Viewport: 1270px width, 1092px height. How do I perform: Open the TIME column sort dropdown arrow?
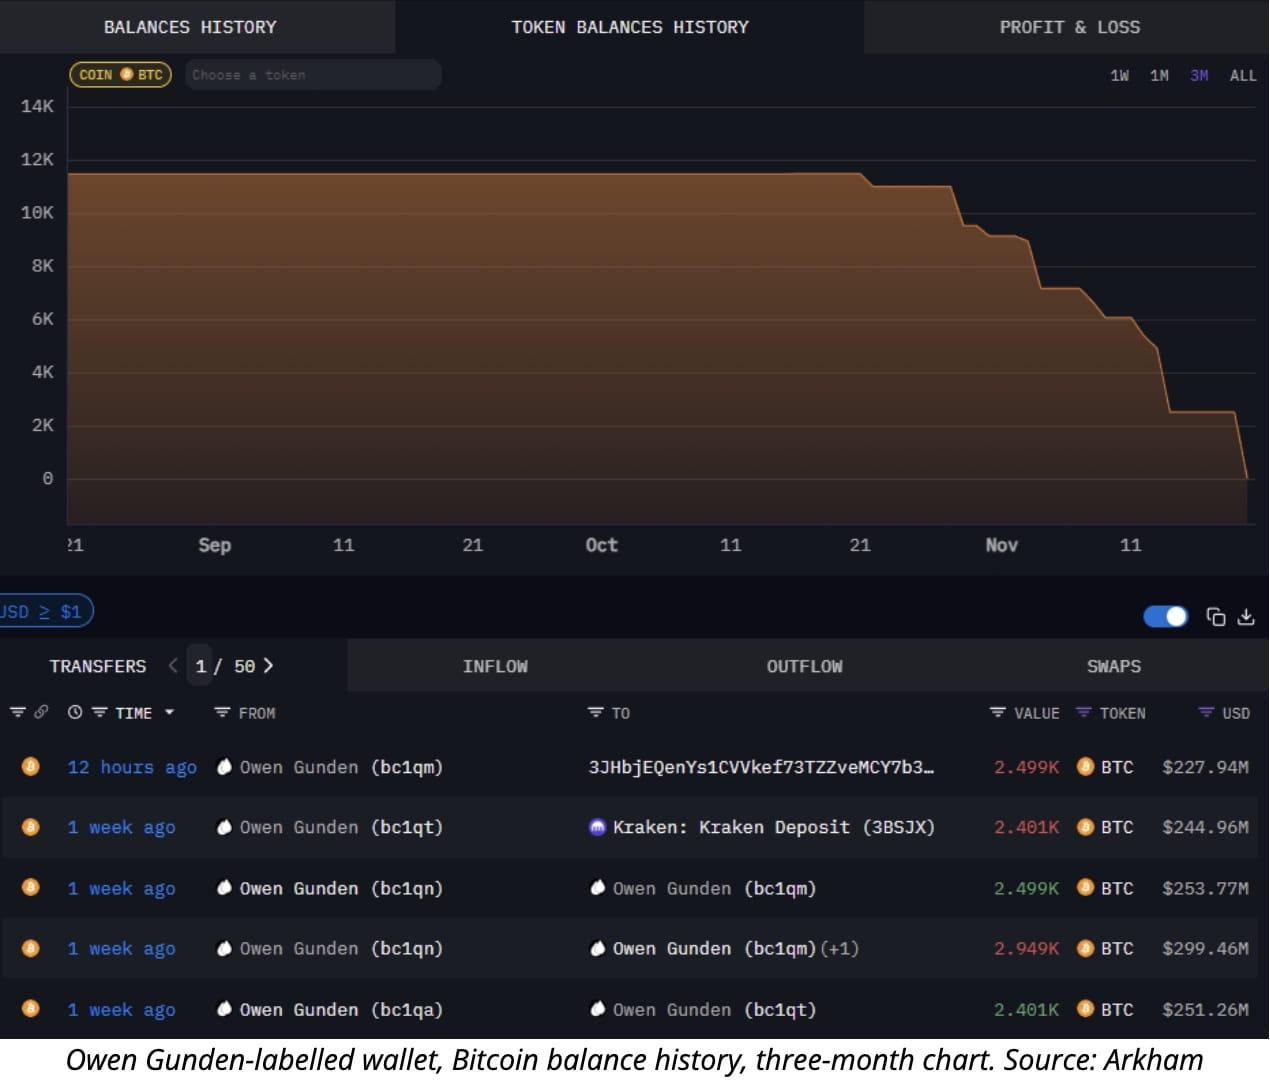tap(170, 713)
